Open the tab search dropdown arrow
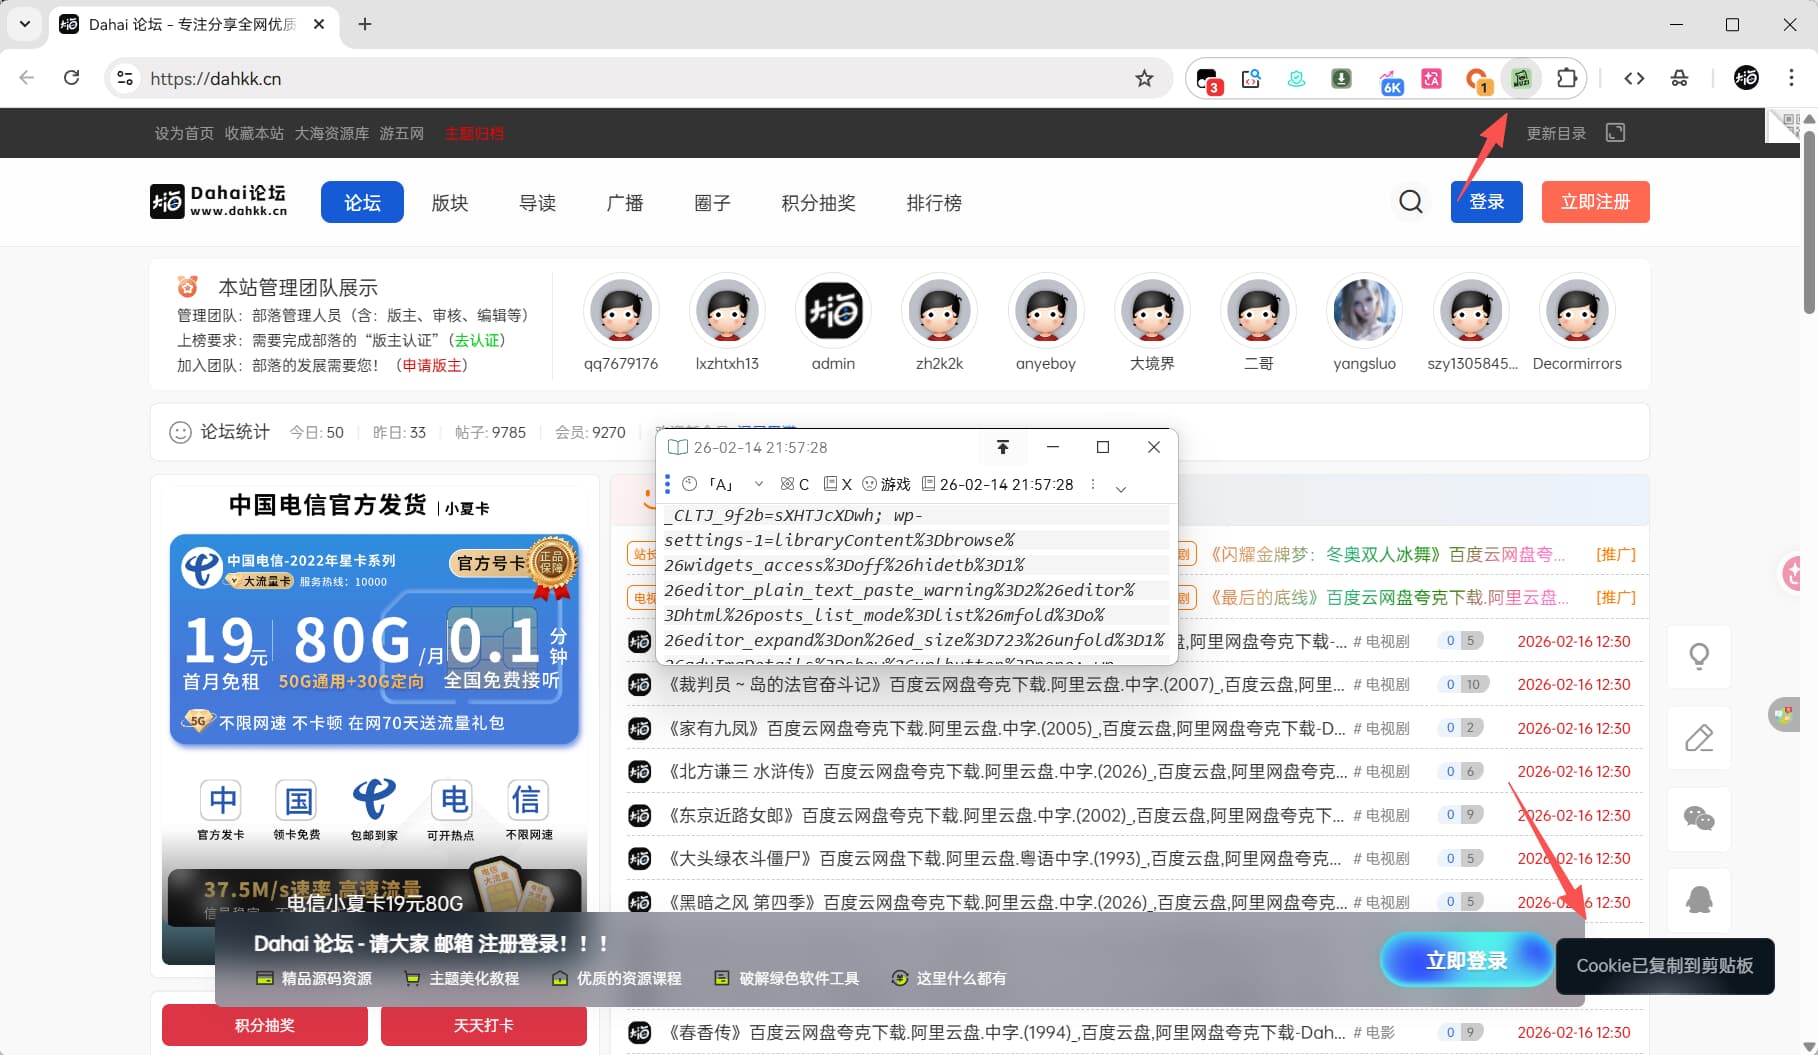Screen dimensions: 1818x1055 click(x=24, y=23)
